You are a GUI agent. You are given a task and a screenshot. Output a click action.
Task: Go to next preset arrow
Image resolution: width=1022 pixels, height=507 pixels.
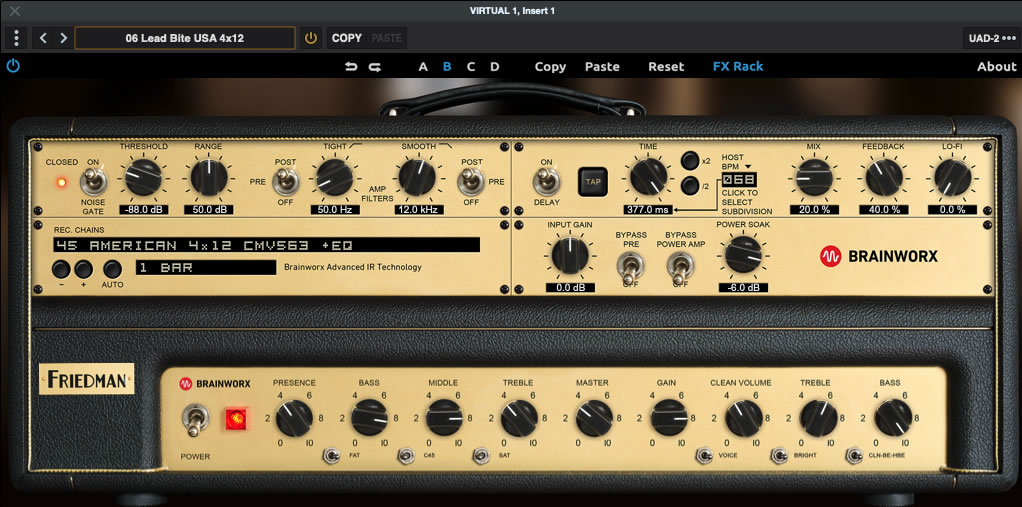pyautogui.click(x=63, y=38)
